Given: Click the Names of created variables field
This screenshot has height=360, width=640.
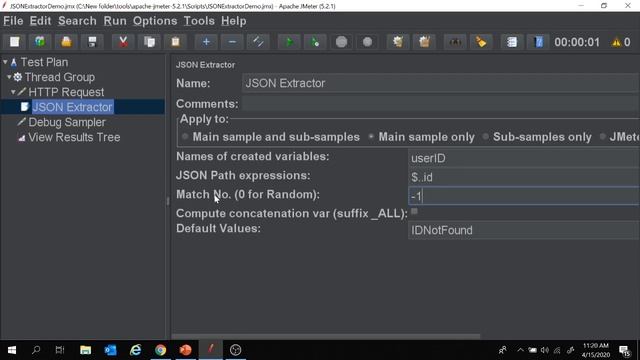Looking at the screenshot, I should click(x=524, y=158).
